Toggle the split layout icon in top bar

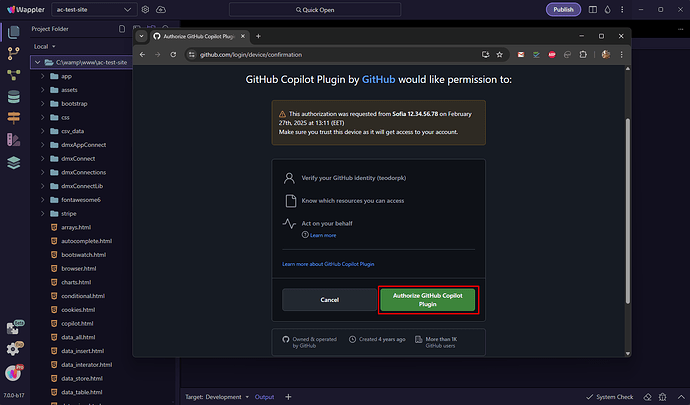pos(593,9)
